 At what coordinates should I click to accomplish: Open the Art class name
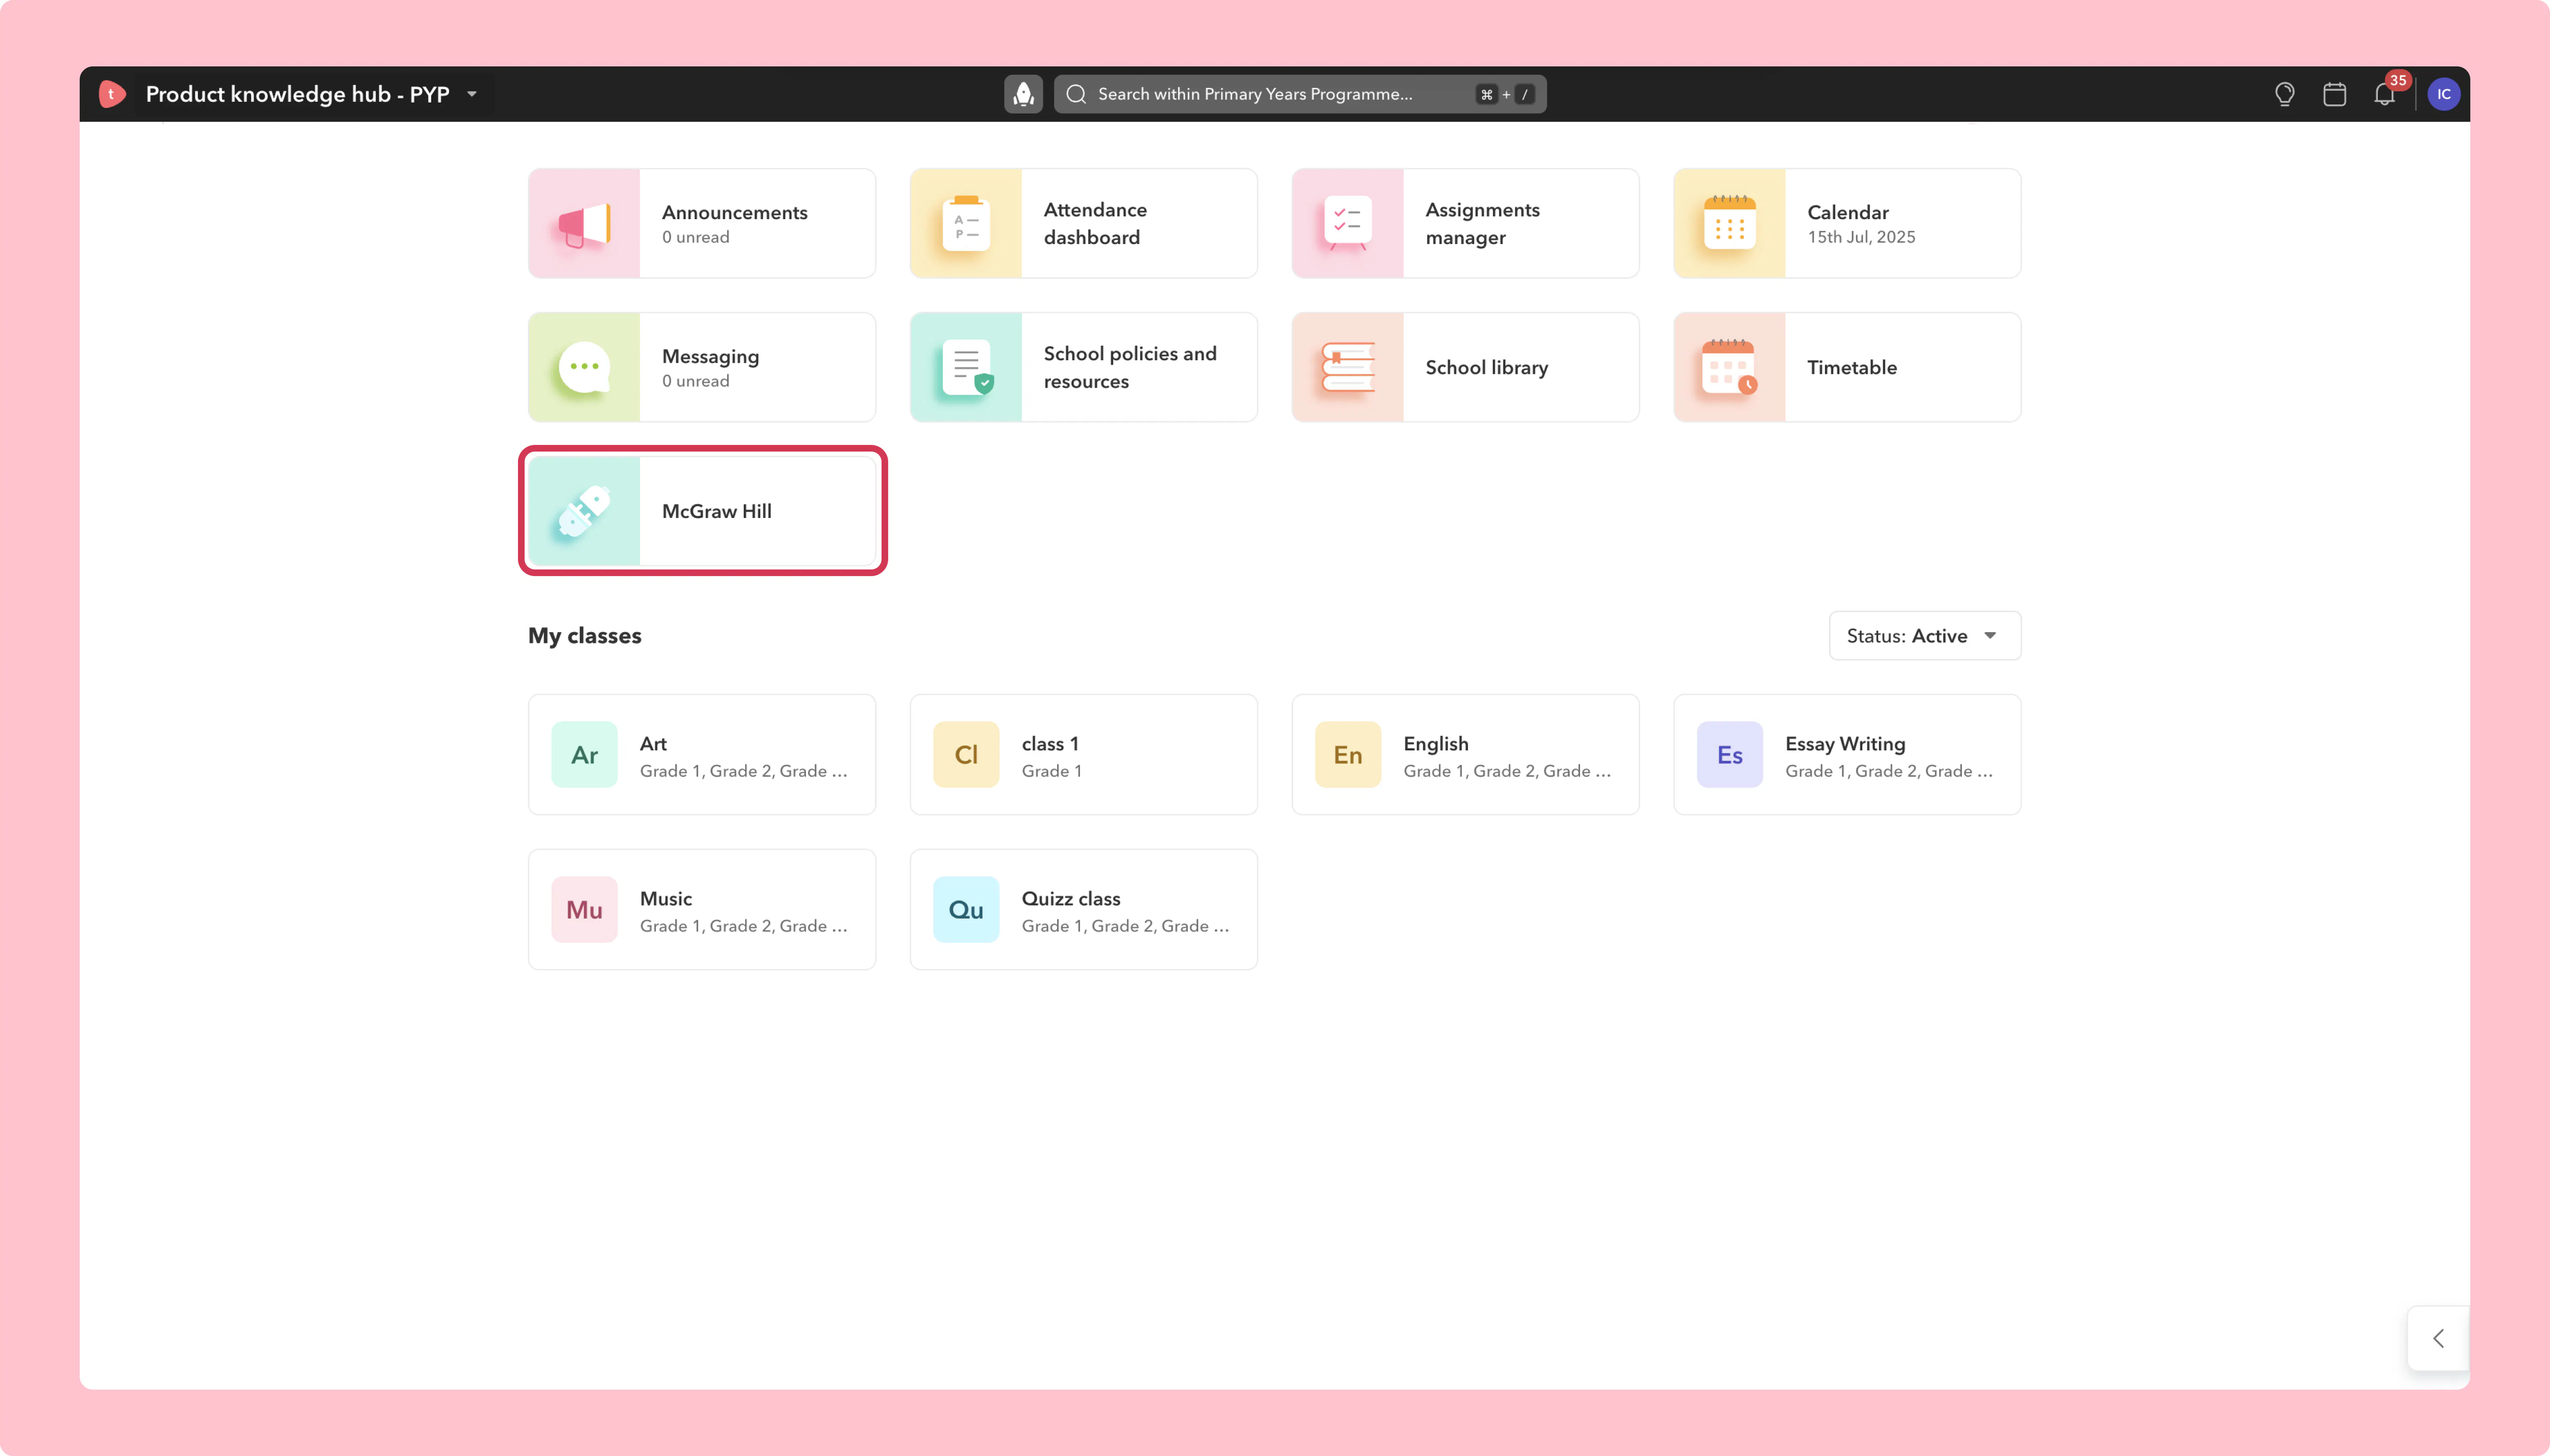pyautogui.click(x=653, y=744)
